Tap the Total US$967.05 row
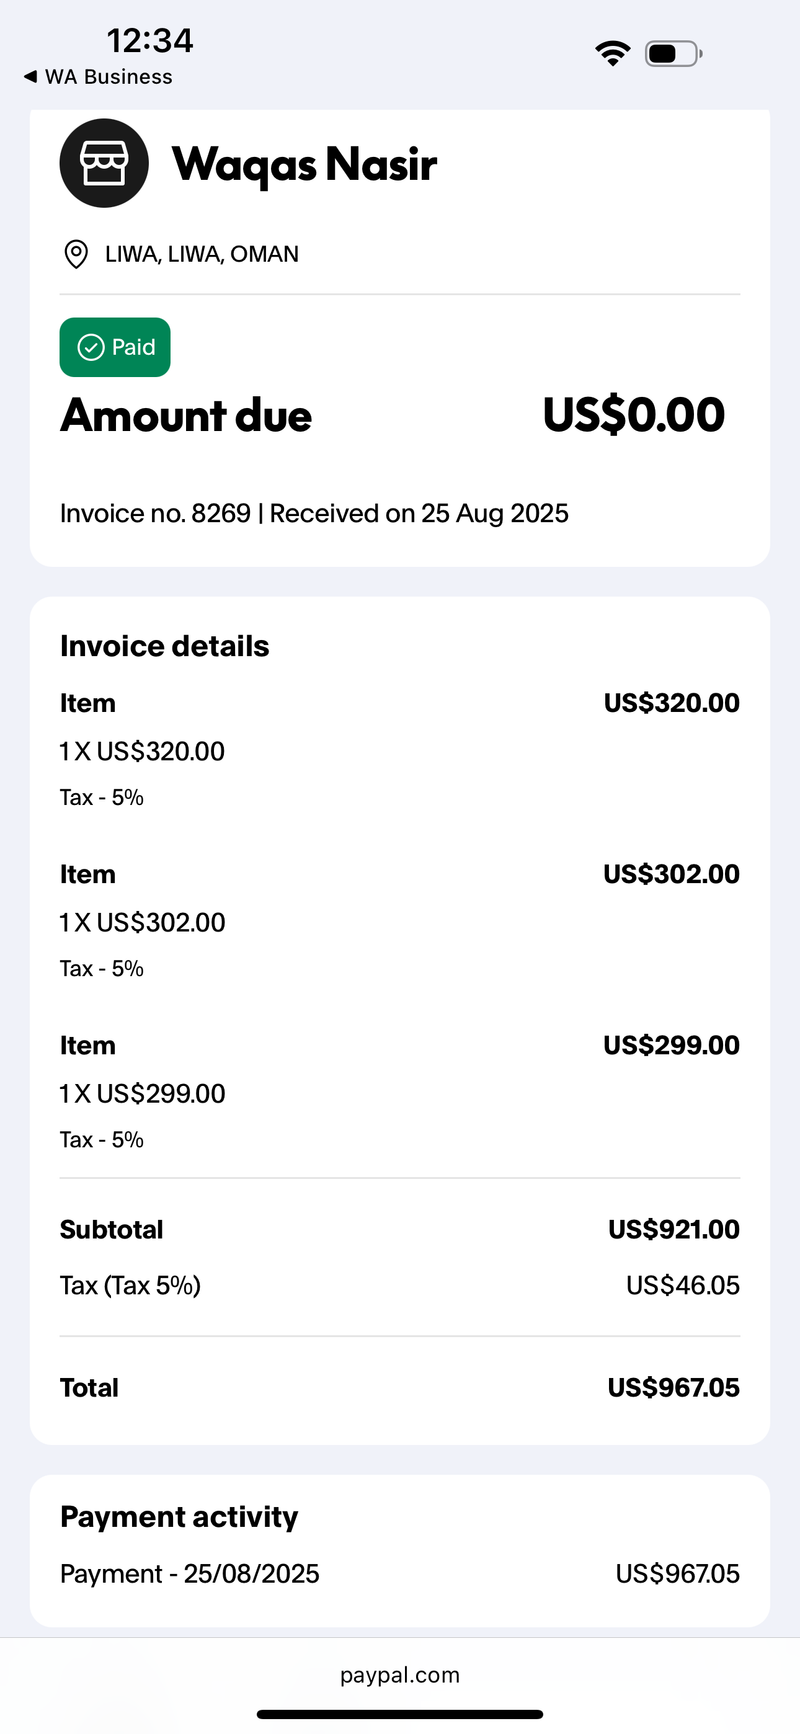800x1734 pixels. [x=400, y=1387]
